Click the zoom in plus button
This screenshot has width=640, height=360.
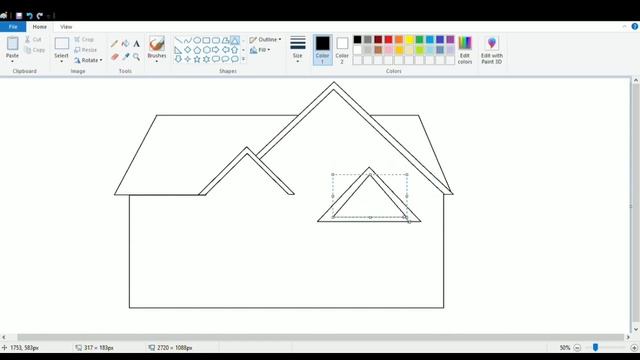point(634,348)
